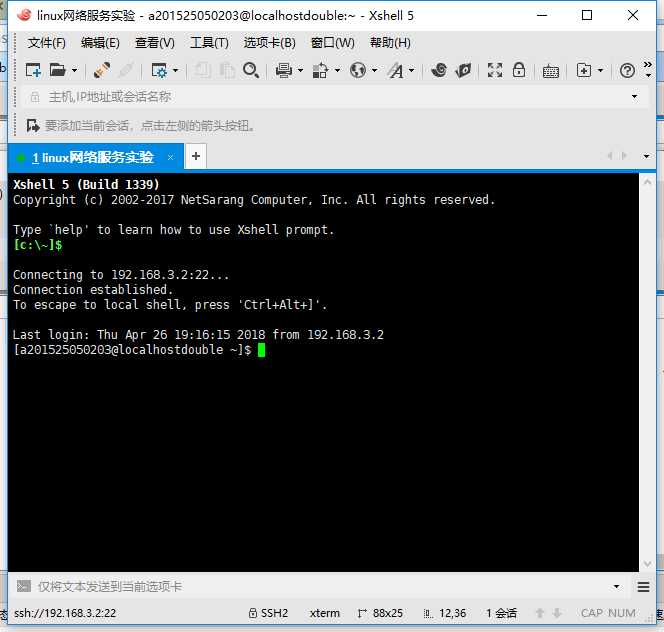The image size is (664, 632).
Task: Open the 帮助(H) menu
Action: point(390,43)
